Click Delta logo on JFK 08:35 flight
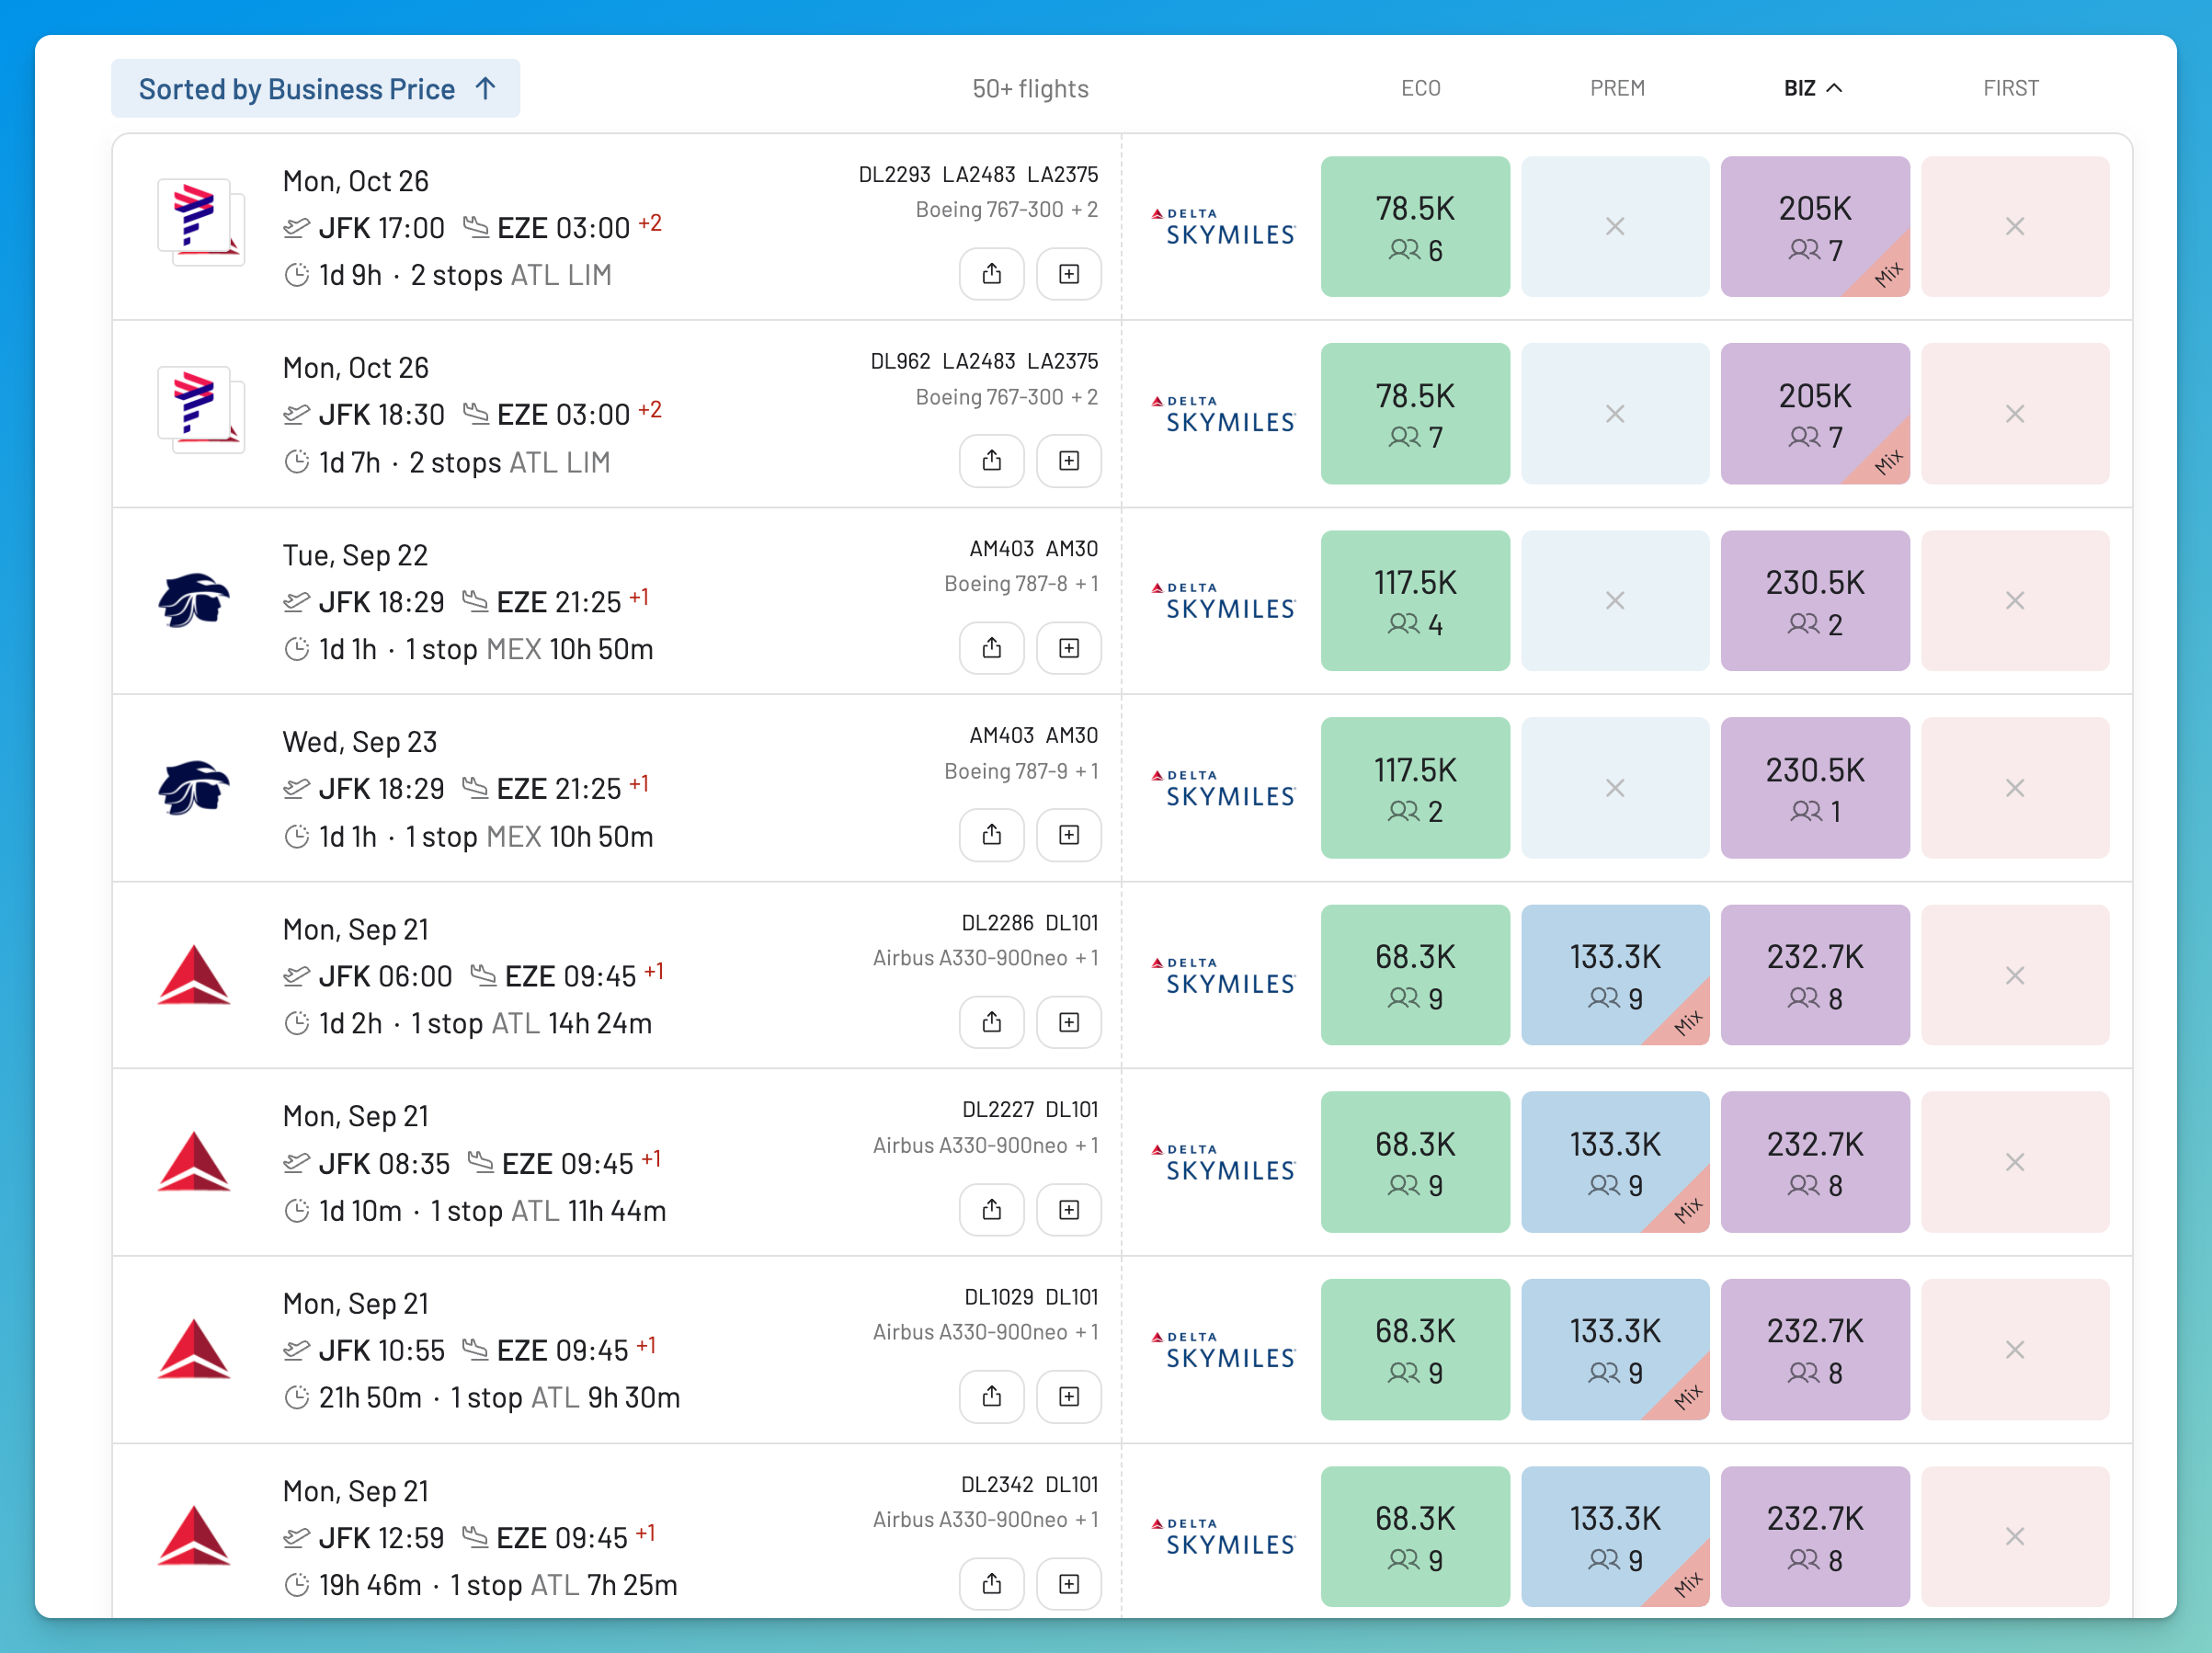The width and height of the screenshot is (2212, 1653). click(194, 1162)
